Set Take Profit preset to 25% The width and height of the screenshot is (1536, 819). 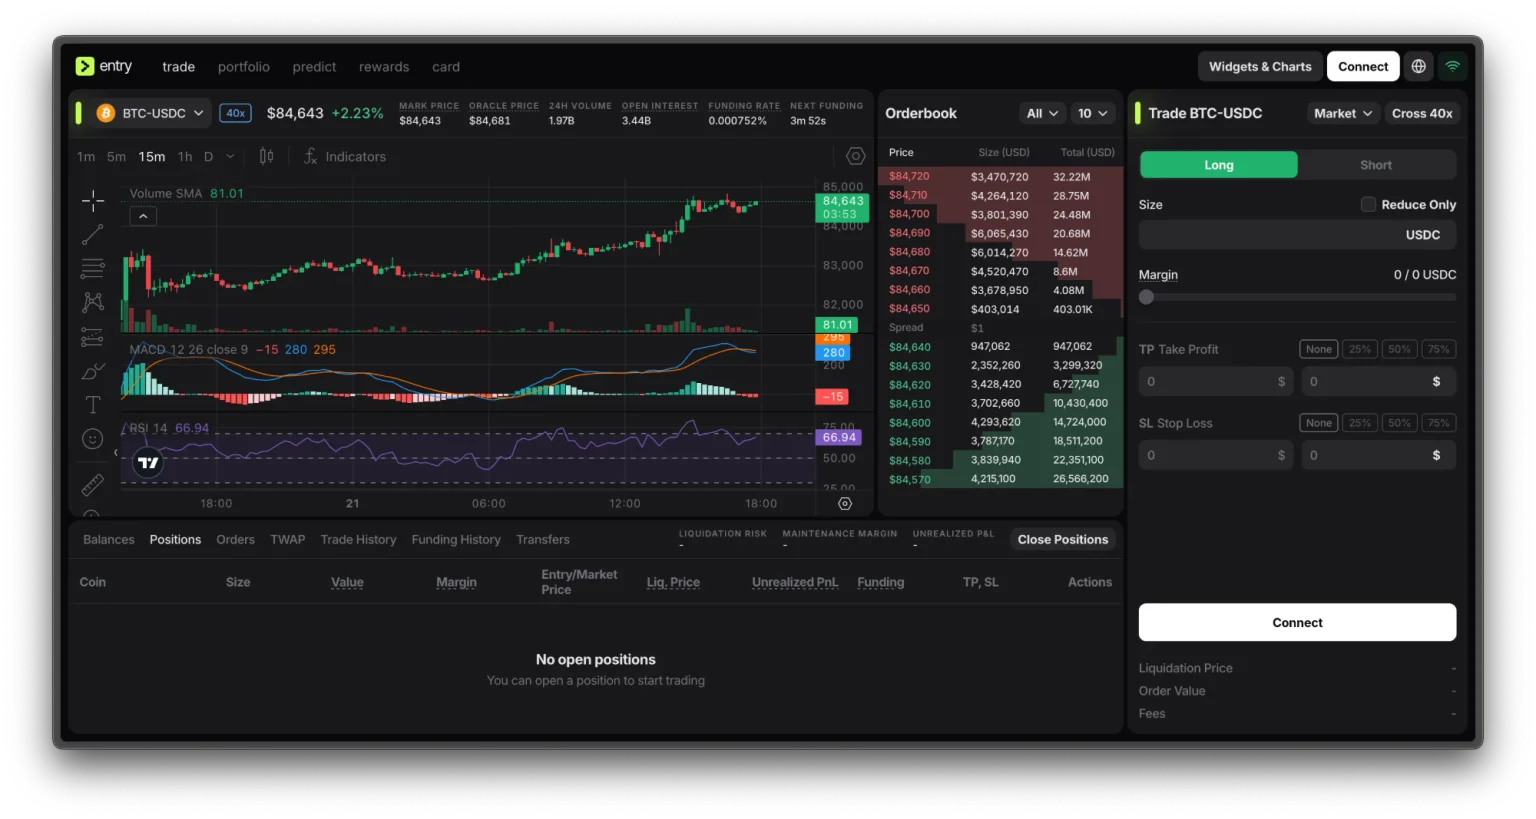tap(1360, 349)
